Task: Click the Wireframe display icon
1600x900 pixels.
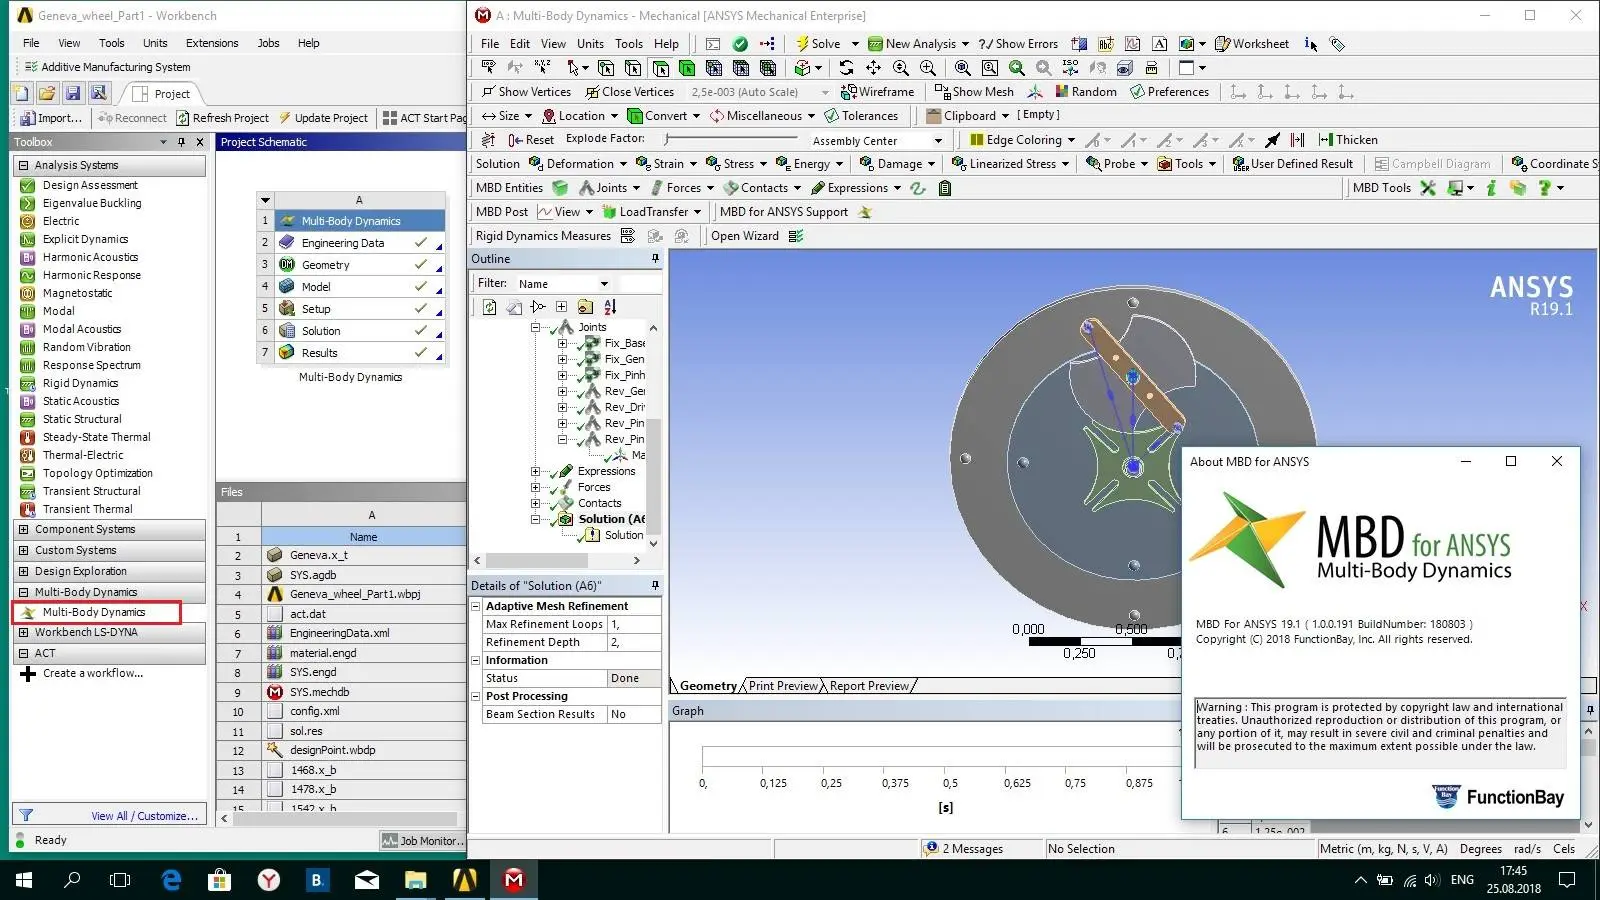Action: point(849,92)
